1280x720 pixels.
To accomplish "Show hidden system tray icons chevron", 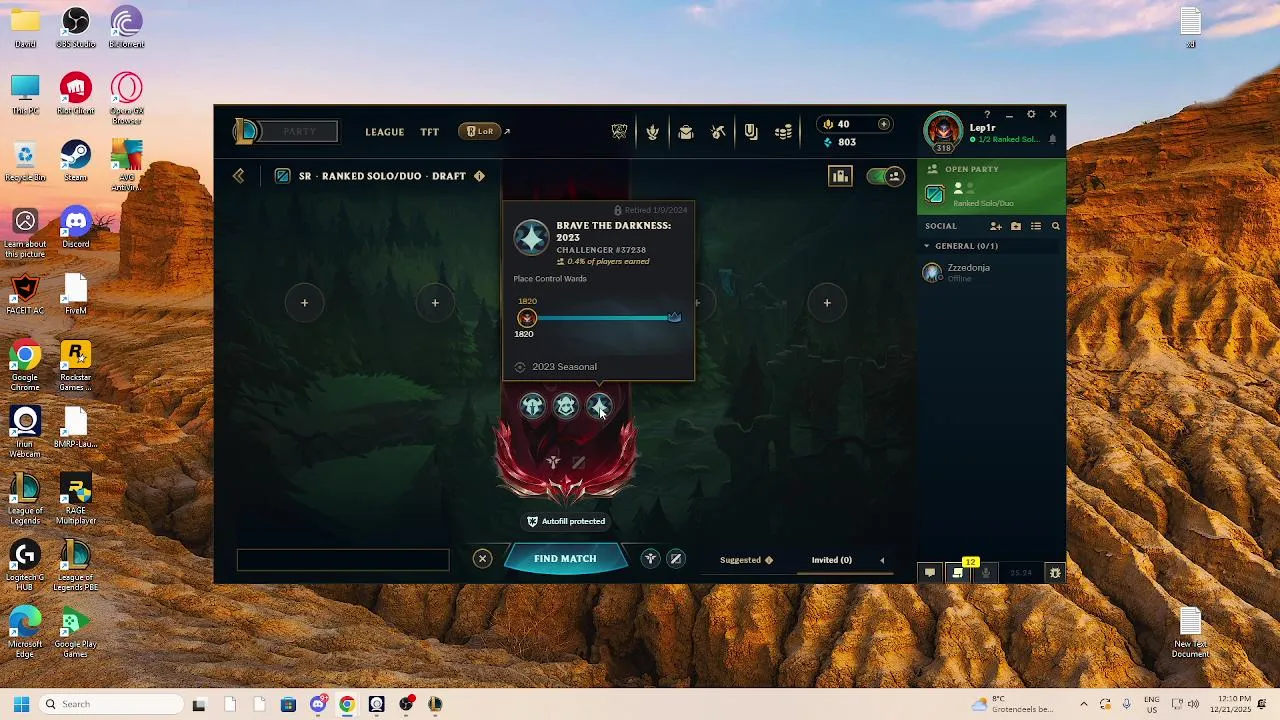I will pyautogui.click(x=1083, y=704).
